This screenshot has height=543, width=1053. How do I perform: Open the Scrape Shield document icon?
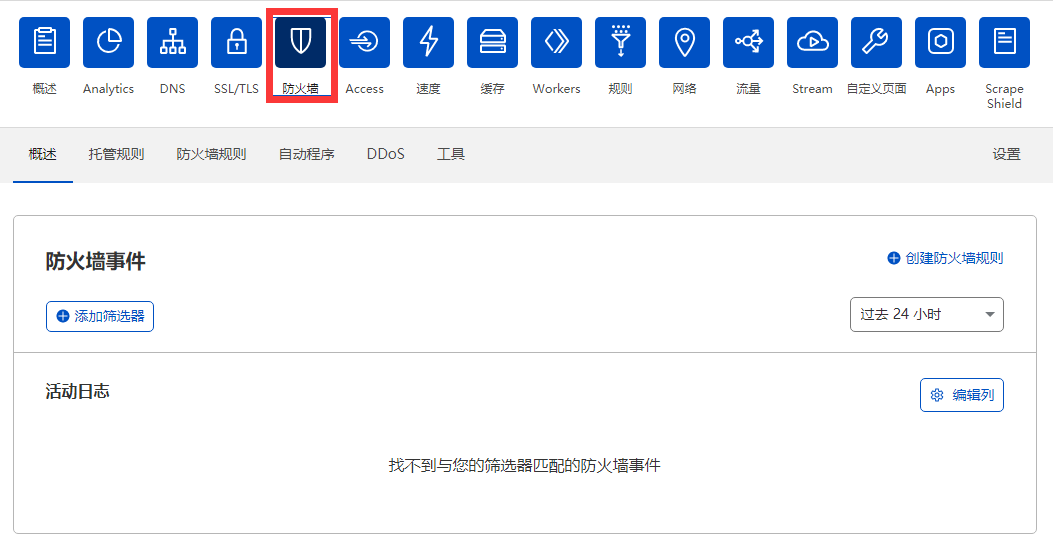(x=1004, y=42)
